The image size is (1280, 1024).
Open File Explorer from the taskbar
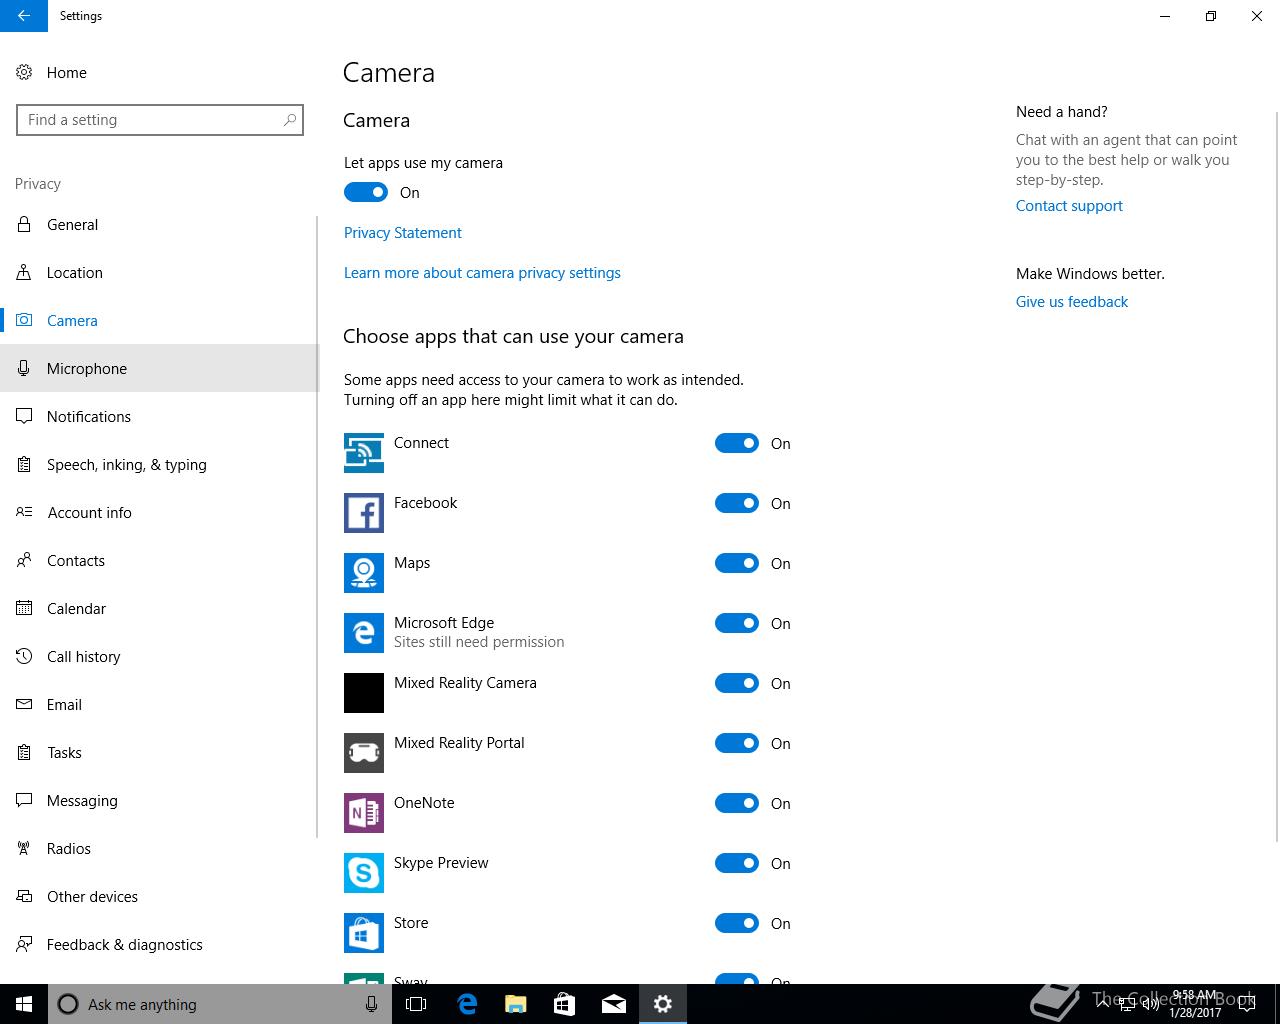coord(515,1004)
